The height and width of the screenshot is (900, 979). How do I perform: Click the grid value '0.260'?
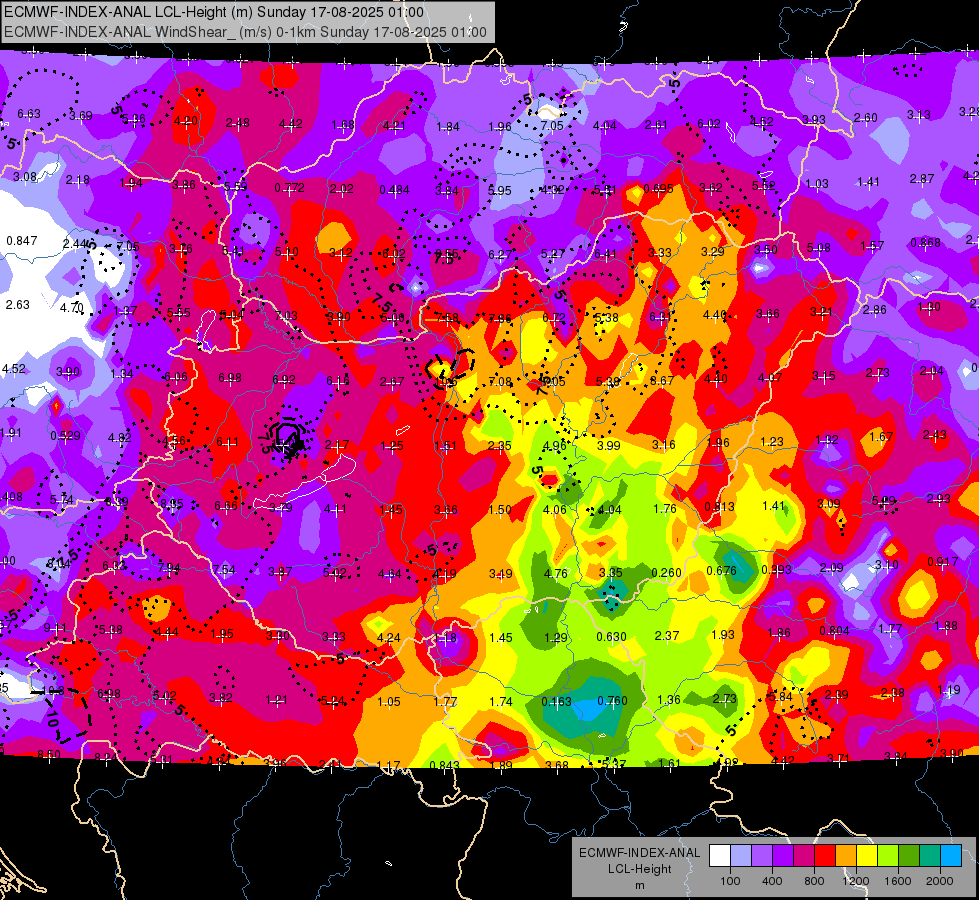point(666,573)
